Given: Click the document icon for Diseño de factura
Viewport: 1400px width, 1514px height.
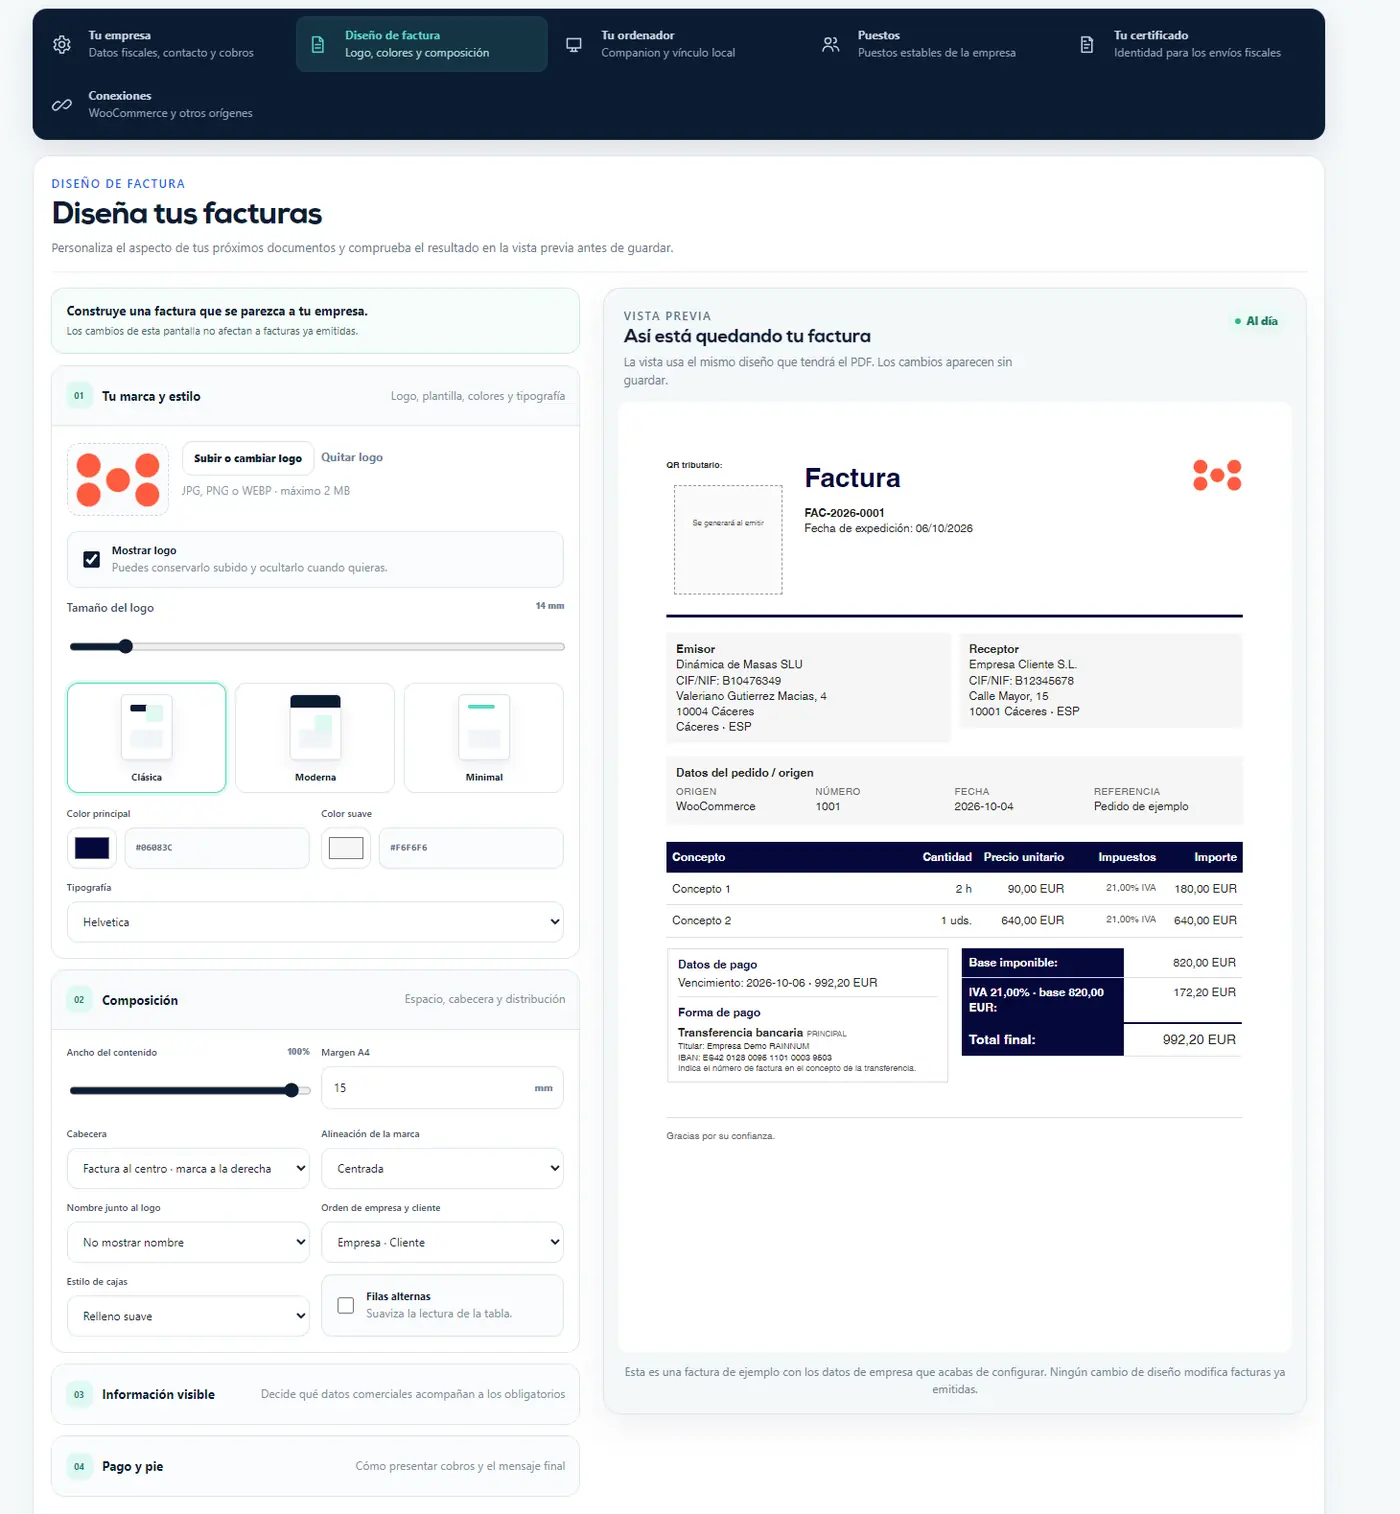Looking at the screenshot, I should (x=318, y=44).
